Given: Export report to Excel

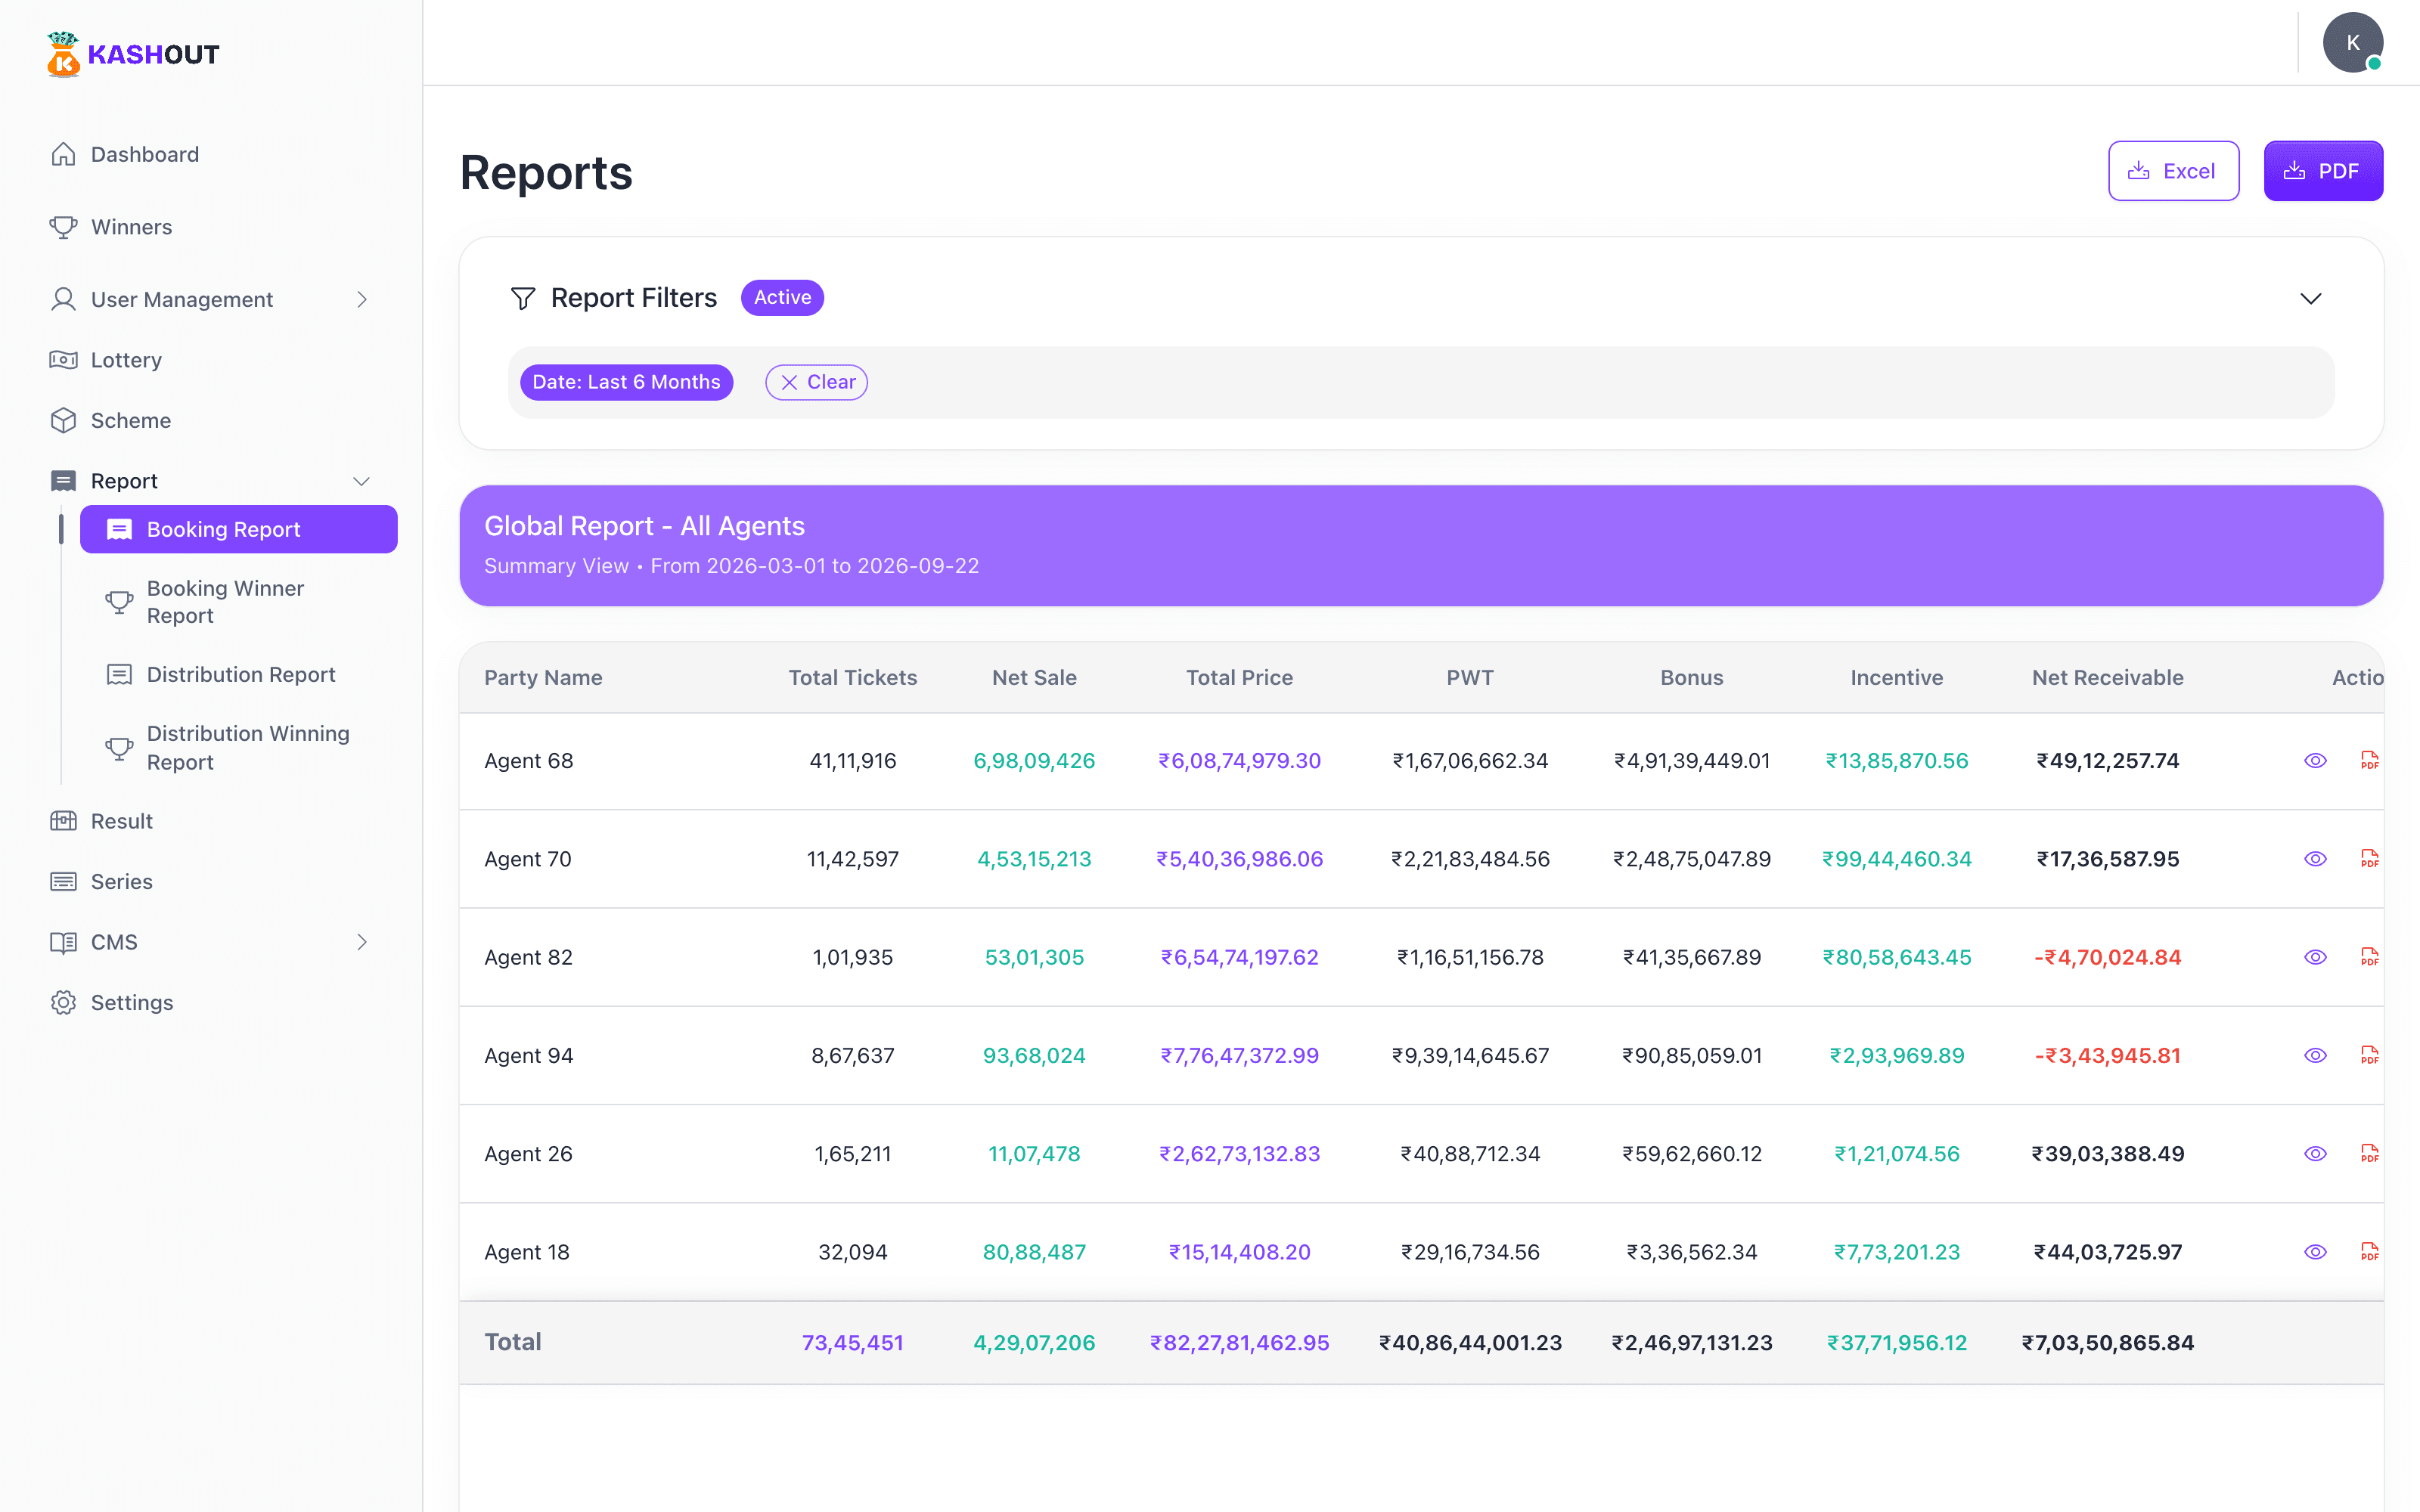Looking at the screenshot, I should click(2173, 171).
